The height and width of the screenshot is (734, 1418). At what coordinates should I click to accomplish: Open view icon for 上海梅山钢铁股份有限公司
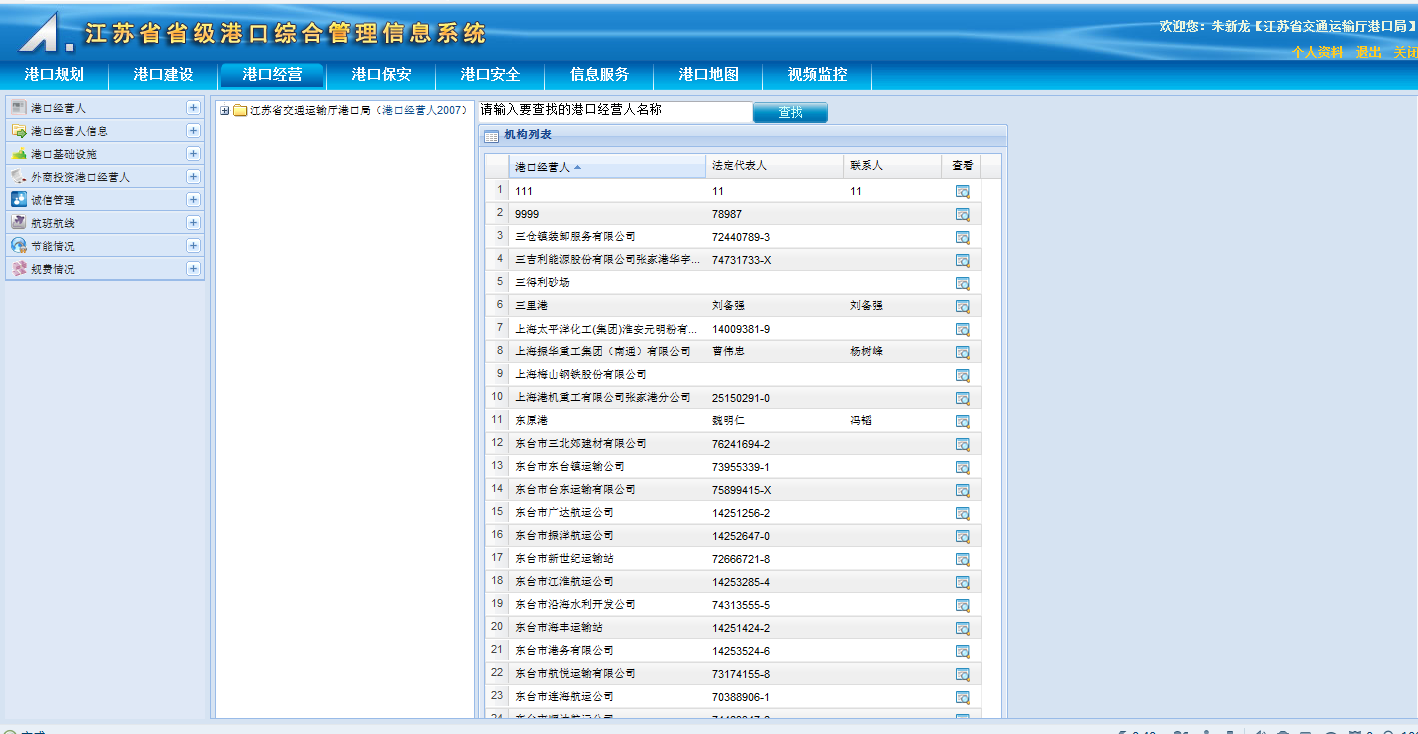(x=962, y=375)
